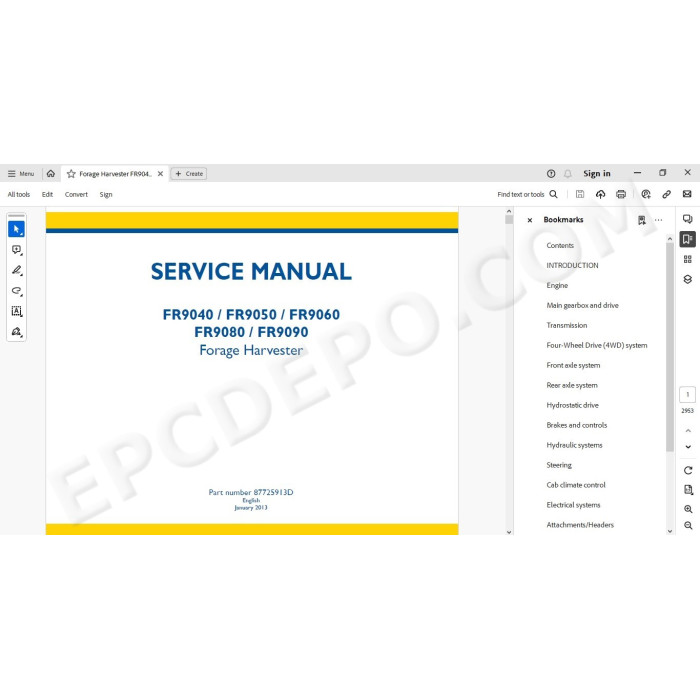Zoom in with magnifier plus icon
Image resolution: width=700 pixels, height=700 pixels.
(688, 509)
